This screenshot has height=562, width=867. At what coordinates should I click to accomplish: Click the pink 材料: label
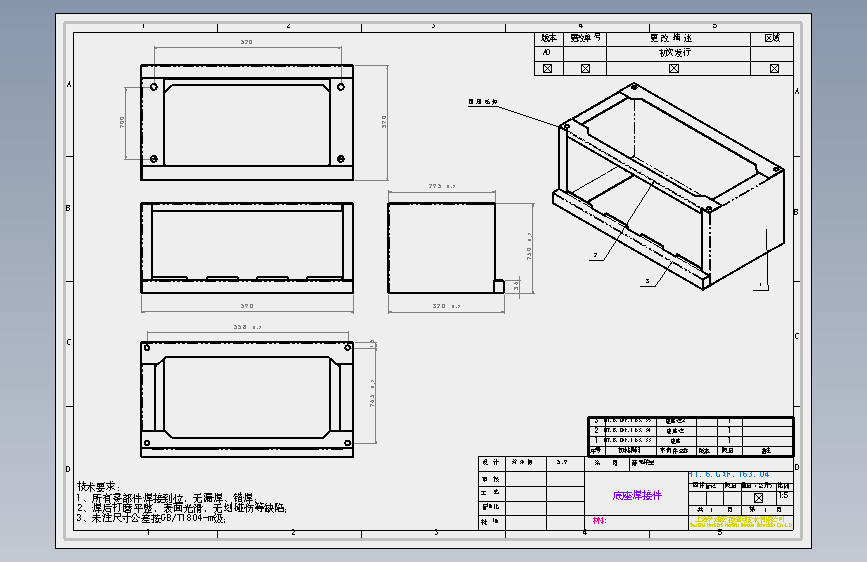(599, 521)
